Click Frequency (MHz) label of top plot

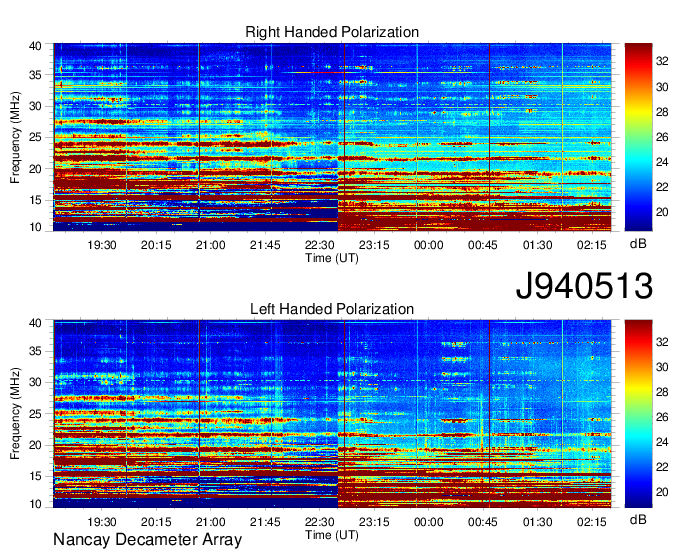pyautogui.click(x=15, y=137)
